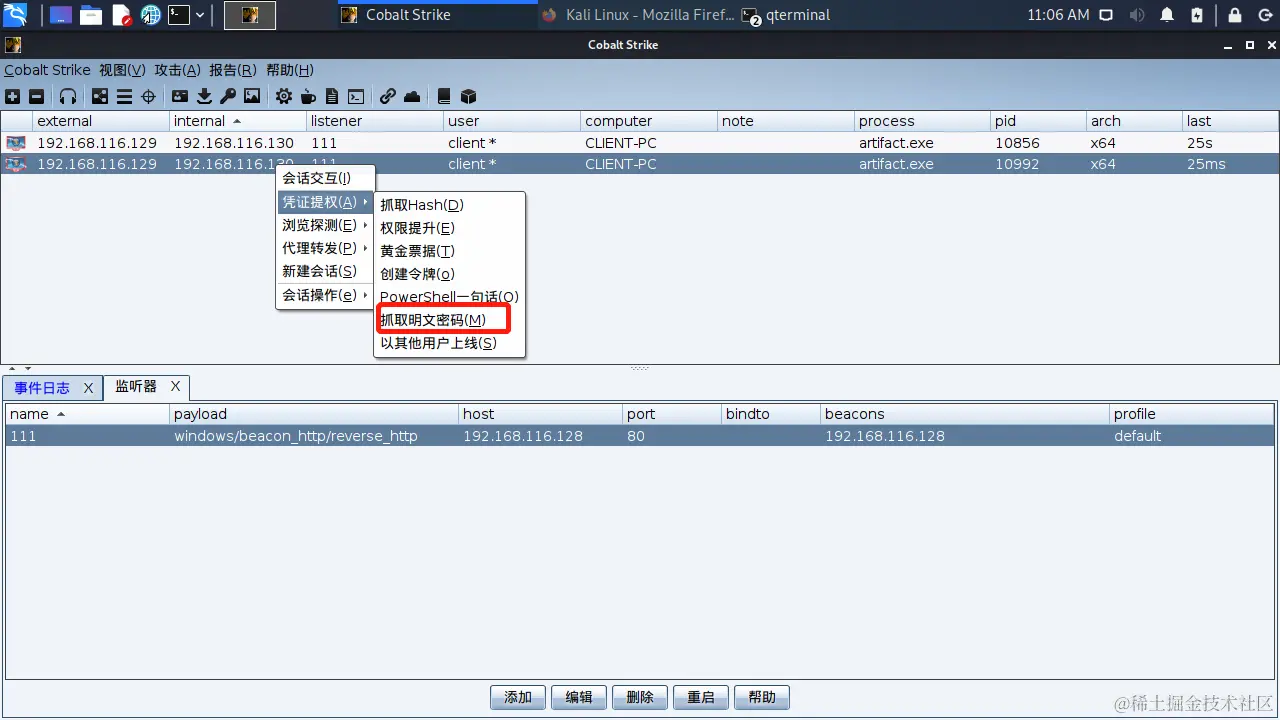Open credentials view from the toolbar
This screenshot has height=720, width=1280.
point(180,96)
